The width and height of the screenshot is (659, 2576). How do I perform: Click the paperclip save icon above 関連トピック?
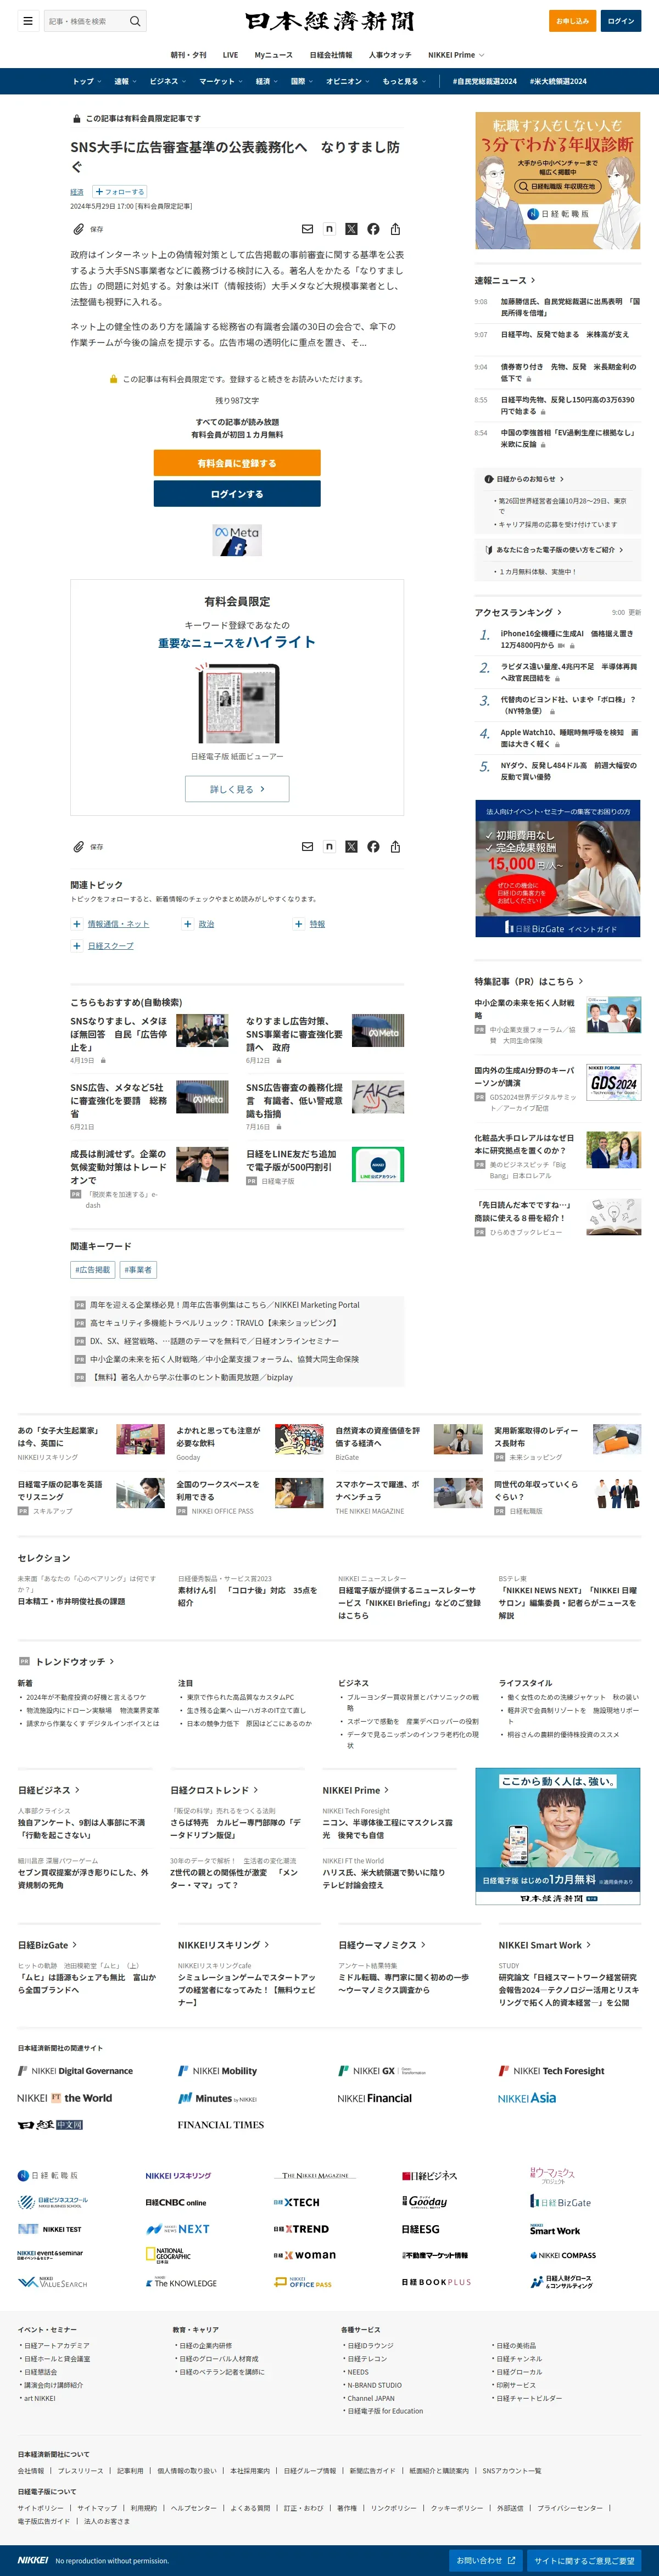[78, 847]
